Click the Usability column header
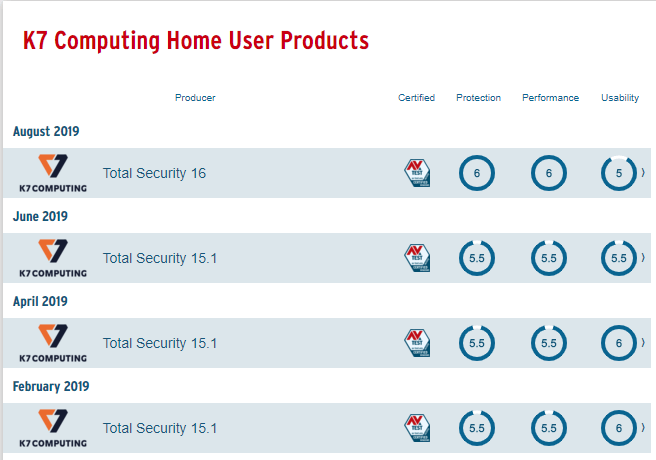The width and height of the screenshot is (656, 460). [x=620, y=98]
